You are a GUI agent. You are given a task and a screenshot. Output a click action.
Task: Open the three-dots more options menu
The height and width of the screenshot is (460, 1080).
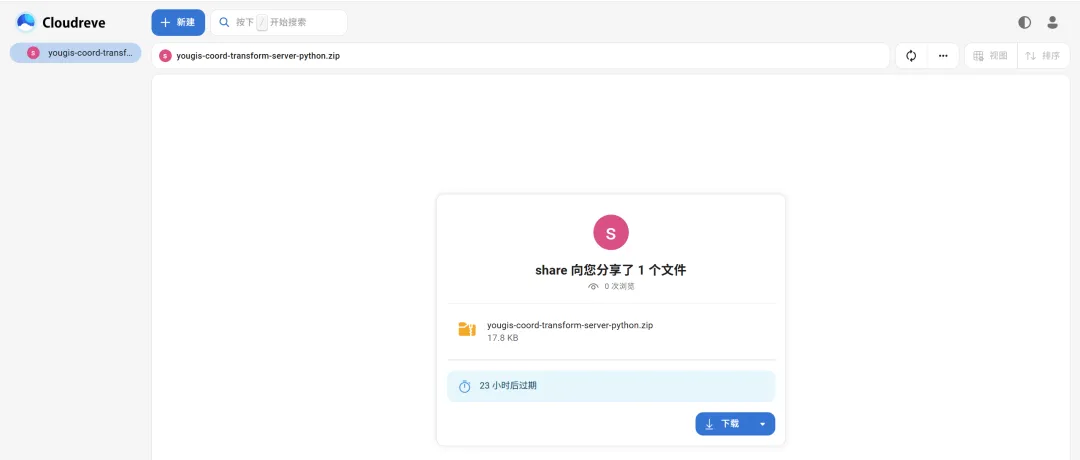click(x=943, y=56)
